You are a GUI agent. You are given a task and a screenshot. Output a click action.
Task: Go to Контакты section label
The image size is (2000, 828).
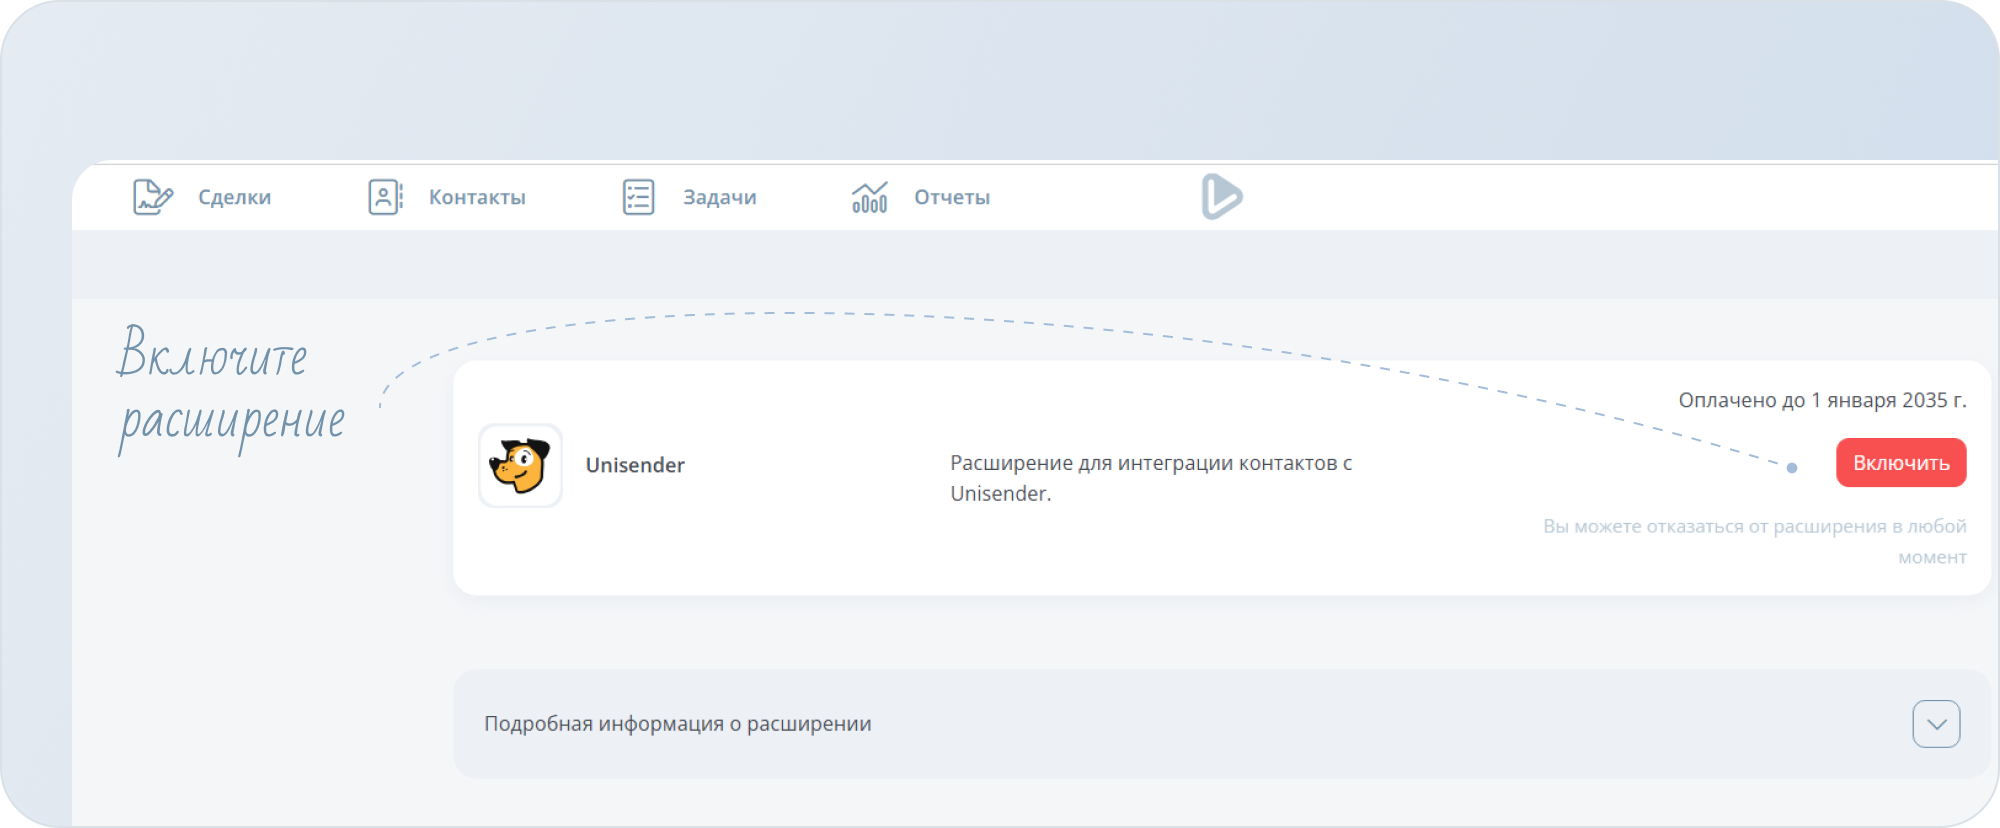pos(477,198)
